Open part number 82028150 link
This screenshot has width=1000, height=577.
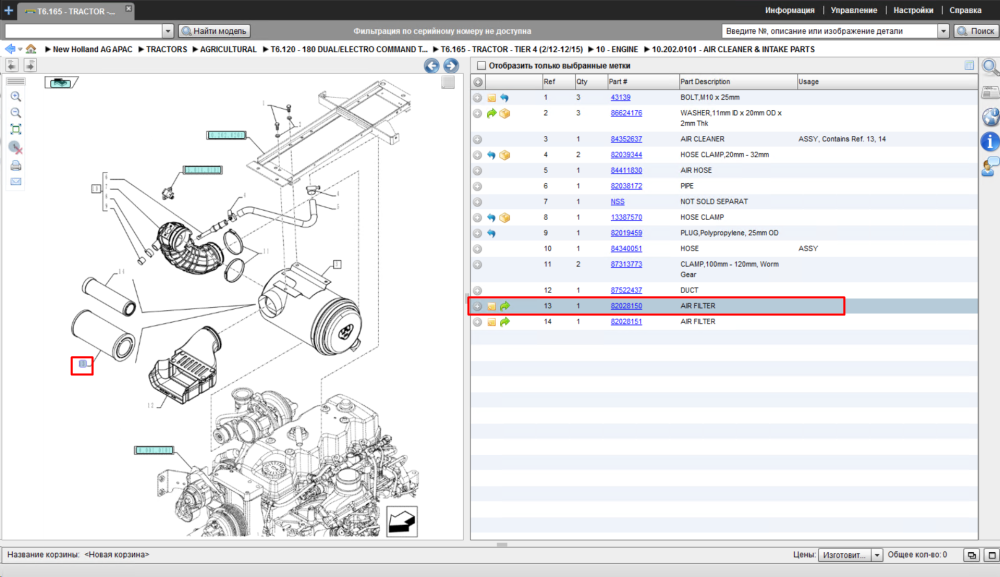click(x=626, y=306)
